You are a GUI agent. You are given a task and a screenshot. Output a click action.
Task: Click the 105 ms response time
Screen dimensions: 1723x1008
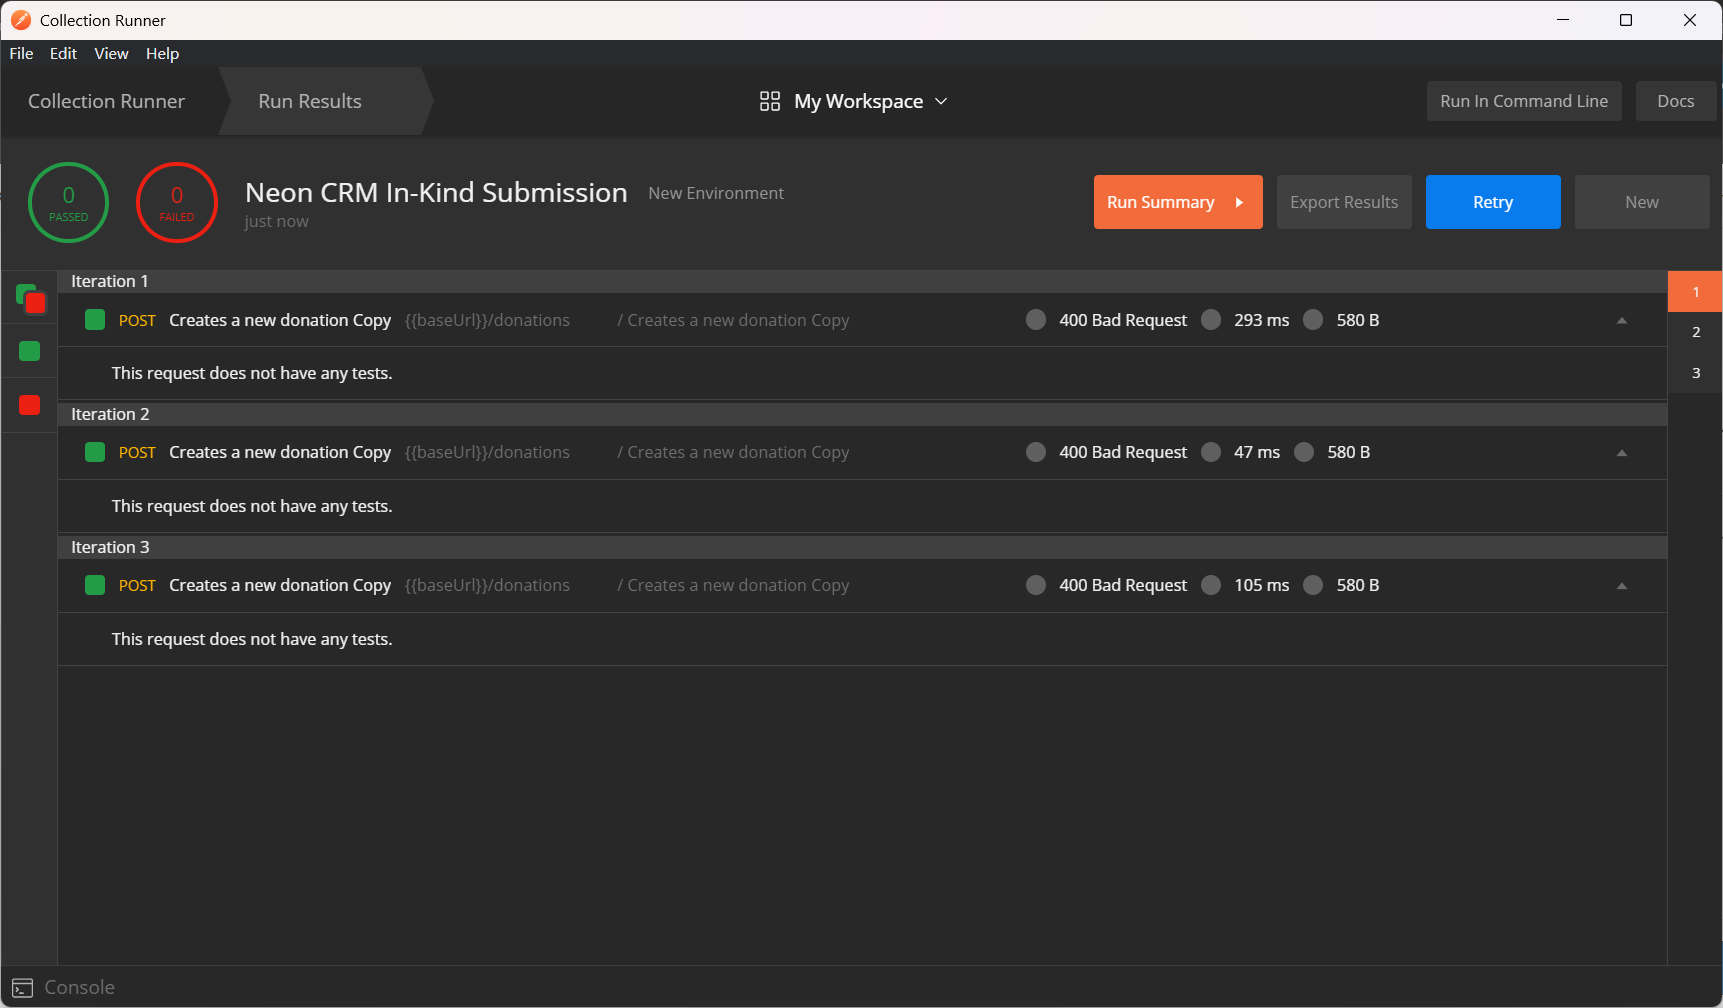click(1262, 585)
